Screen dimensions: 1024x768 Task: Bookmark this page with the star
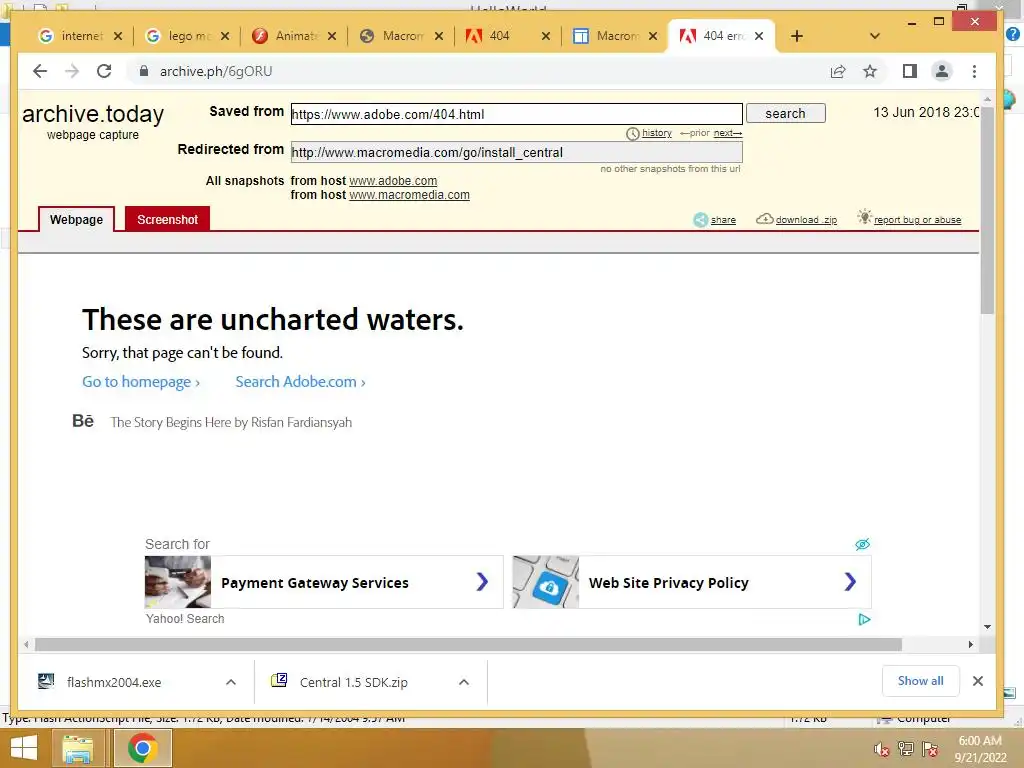pos(870,71)
